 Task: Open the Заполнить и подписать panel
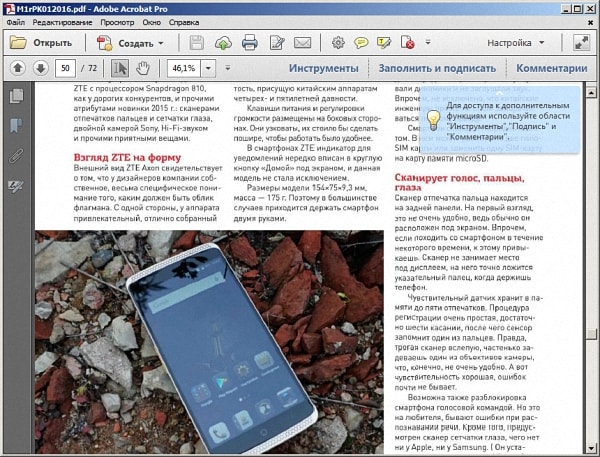point(437,68)
